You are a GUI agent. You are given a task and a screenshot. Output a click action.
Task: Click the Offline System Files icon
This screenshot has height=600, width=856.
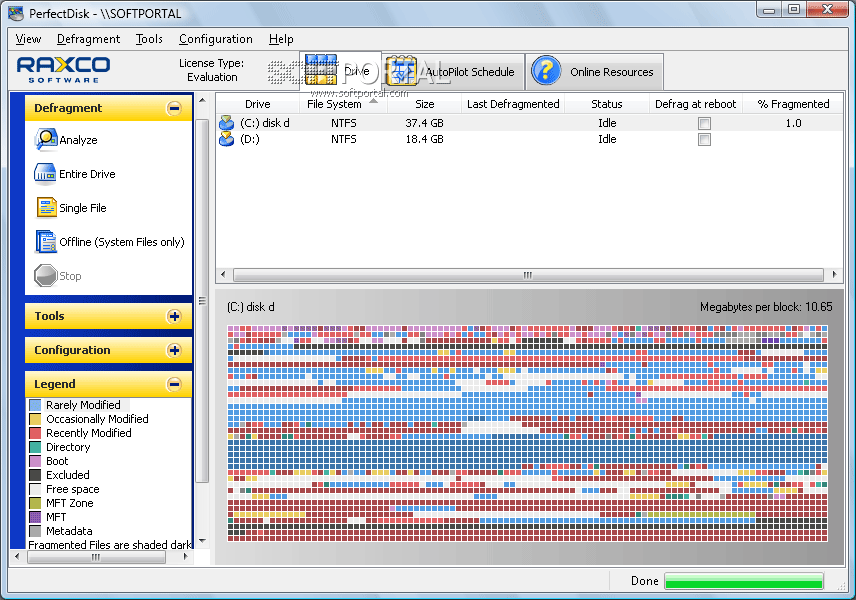[46, 242]
